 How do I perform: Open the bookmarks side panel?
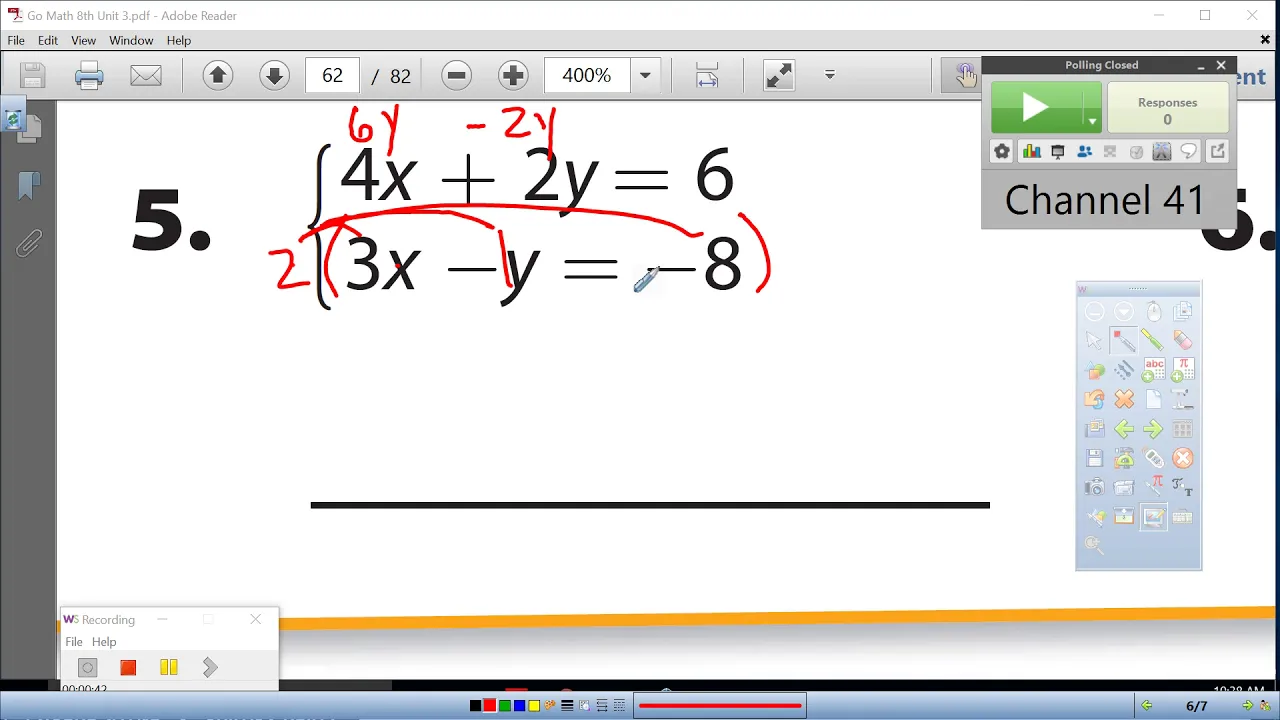click(29, 186)
